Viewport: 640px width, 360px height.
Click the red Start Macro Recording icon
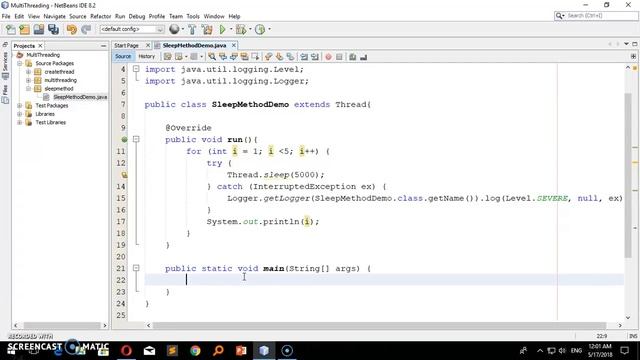(329, 57)
